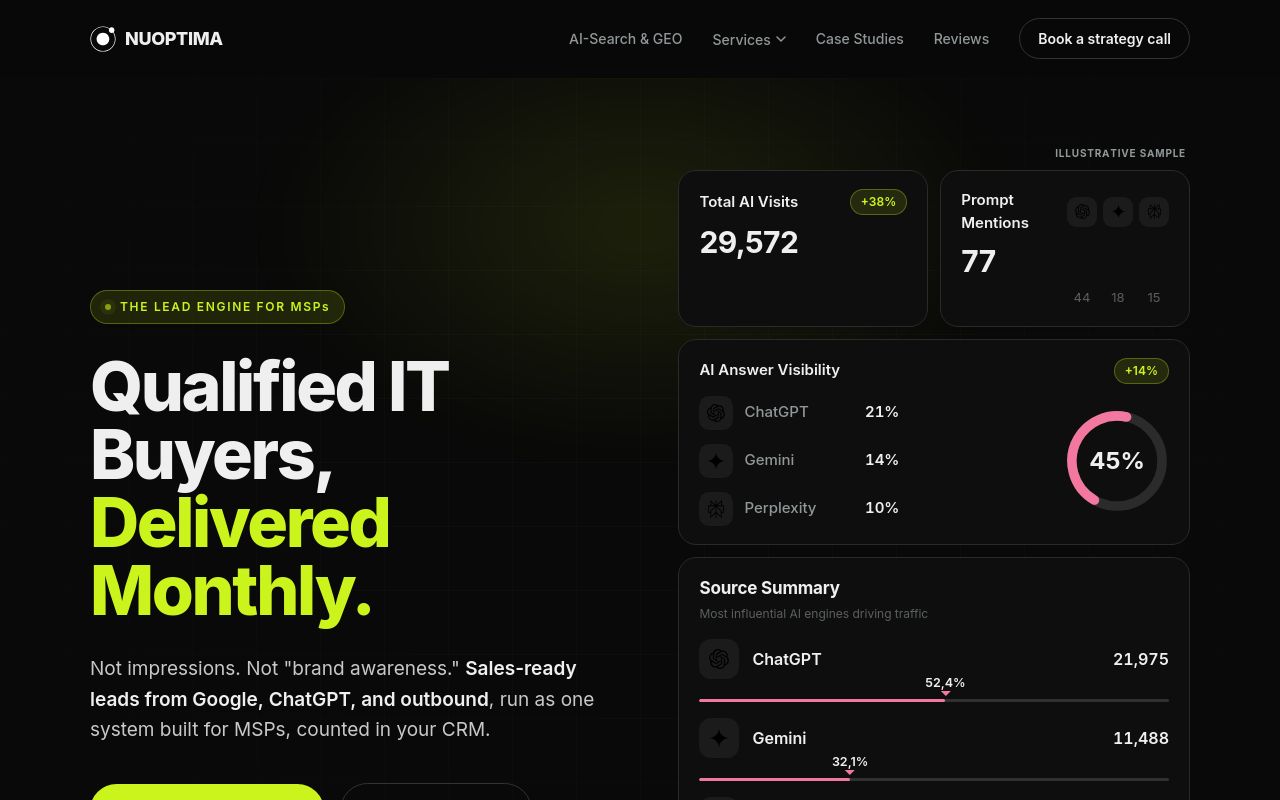Viewport: 1280px width, 800px height.
Task: Click the ChatGPT 52.4% progress bar
Action: click(934, 700)
